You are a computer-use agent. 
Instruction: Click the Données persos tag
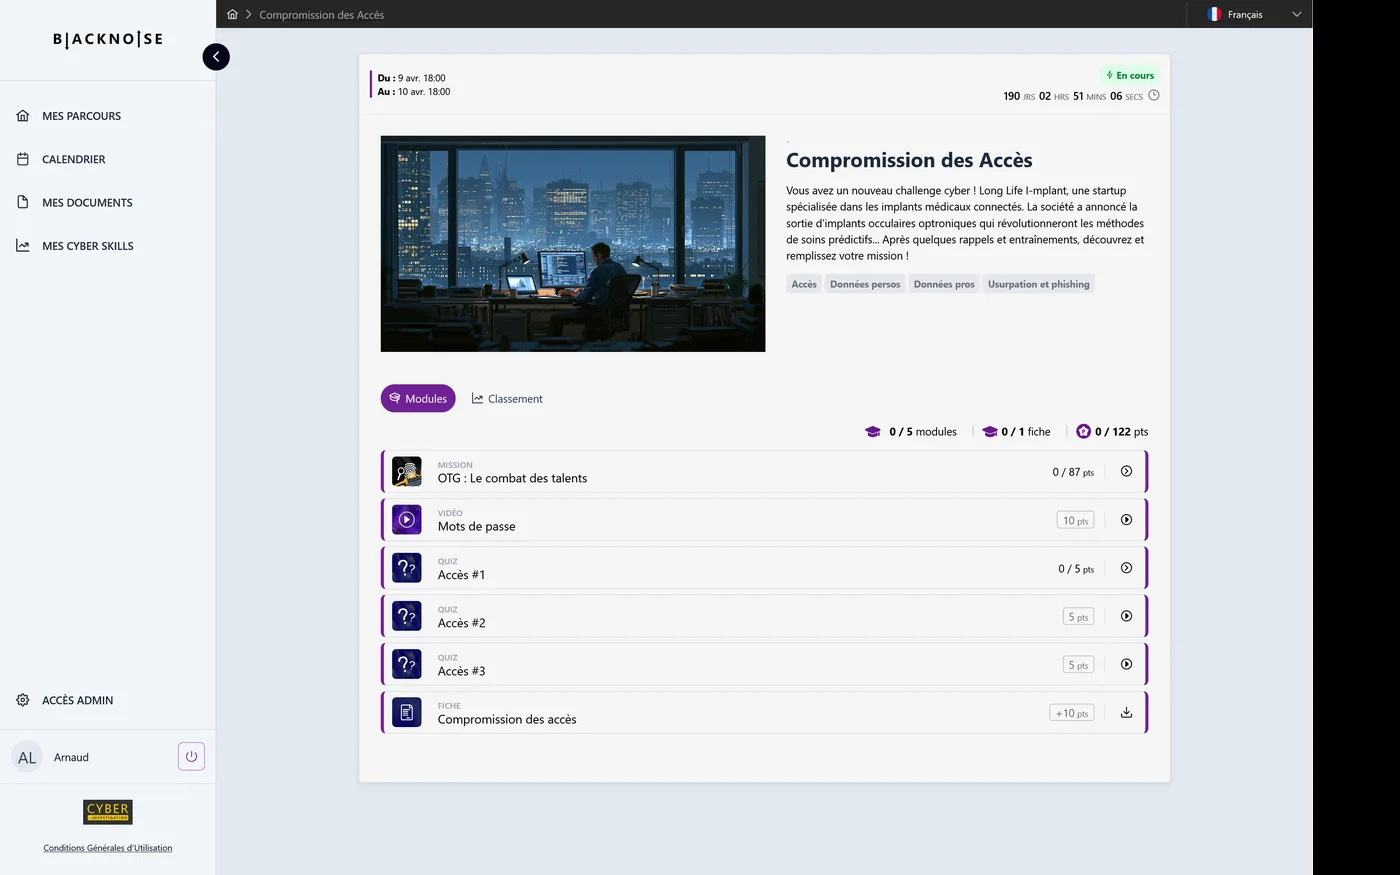point(865,284)
